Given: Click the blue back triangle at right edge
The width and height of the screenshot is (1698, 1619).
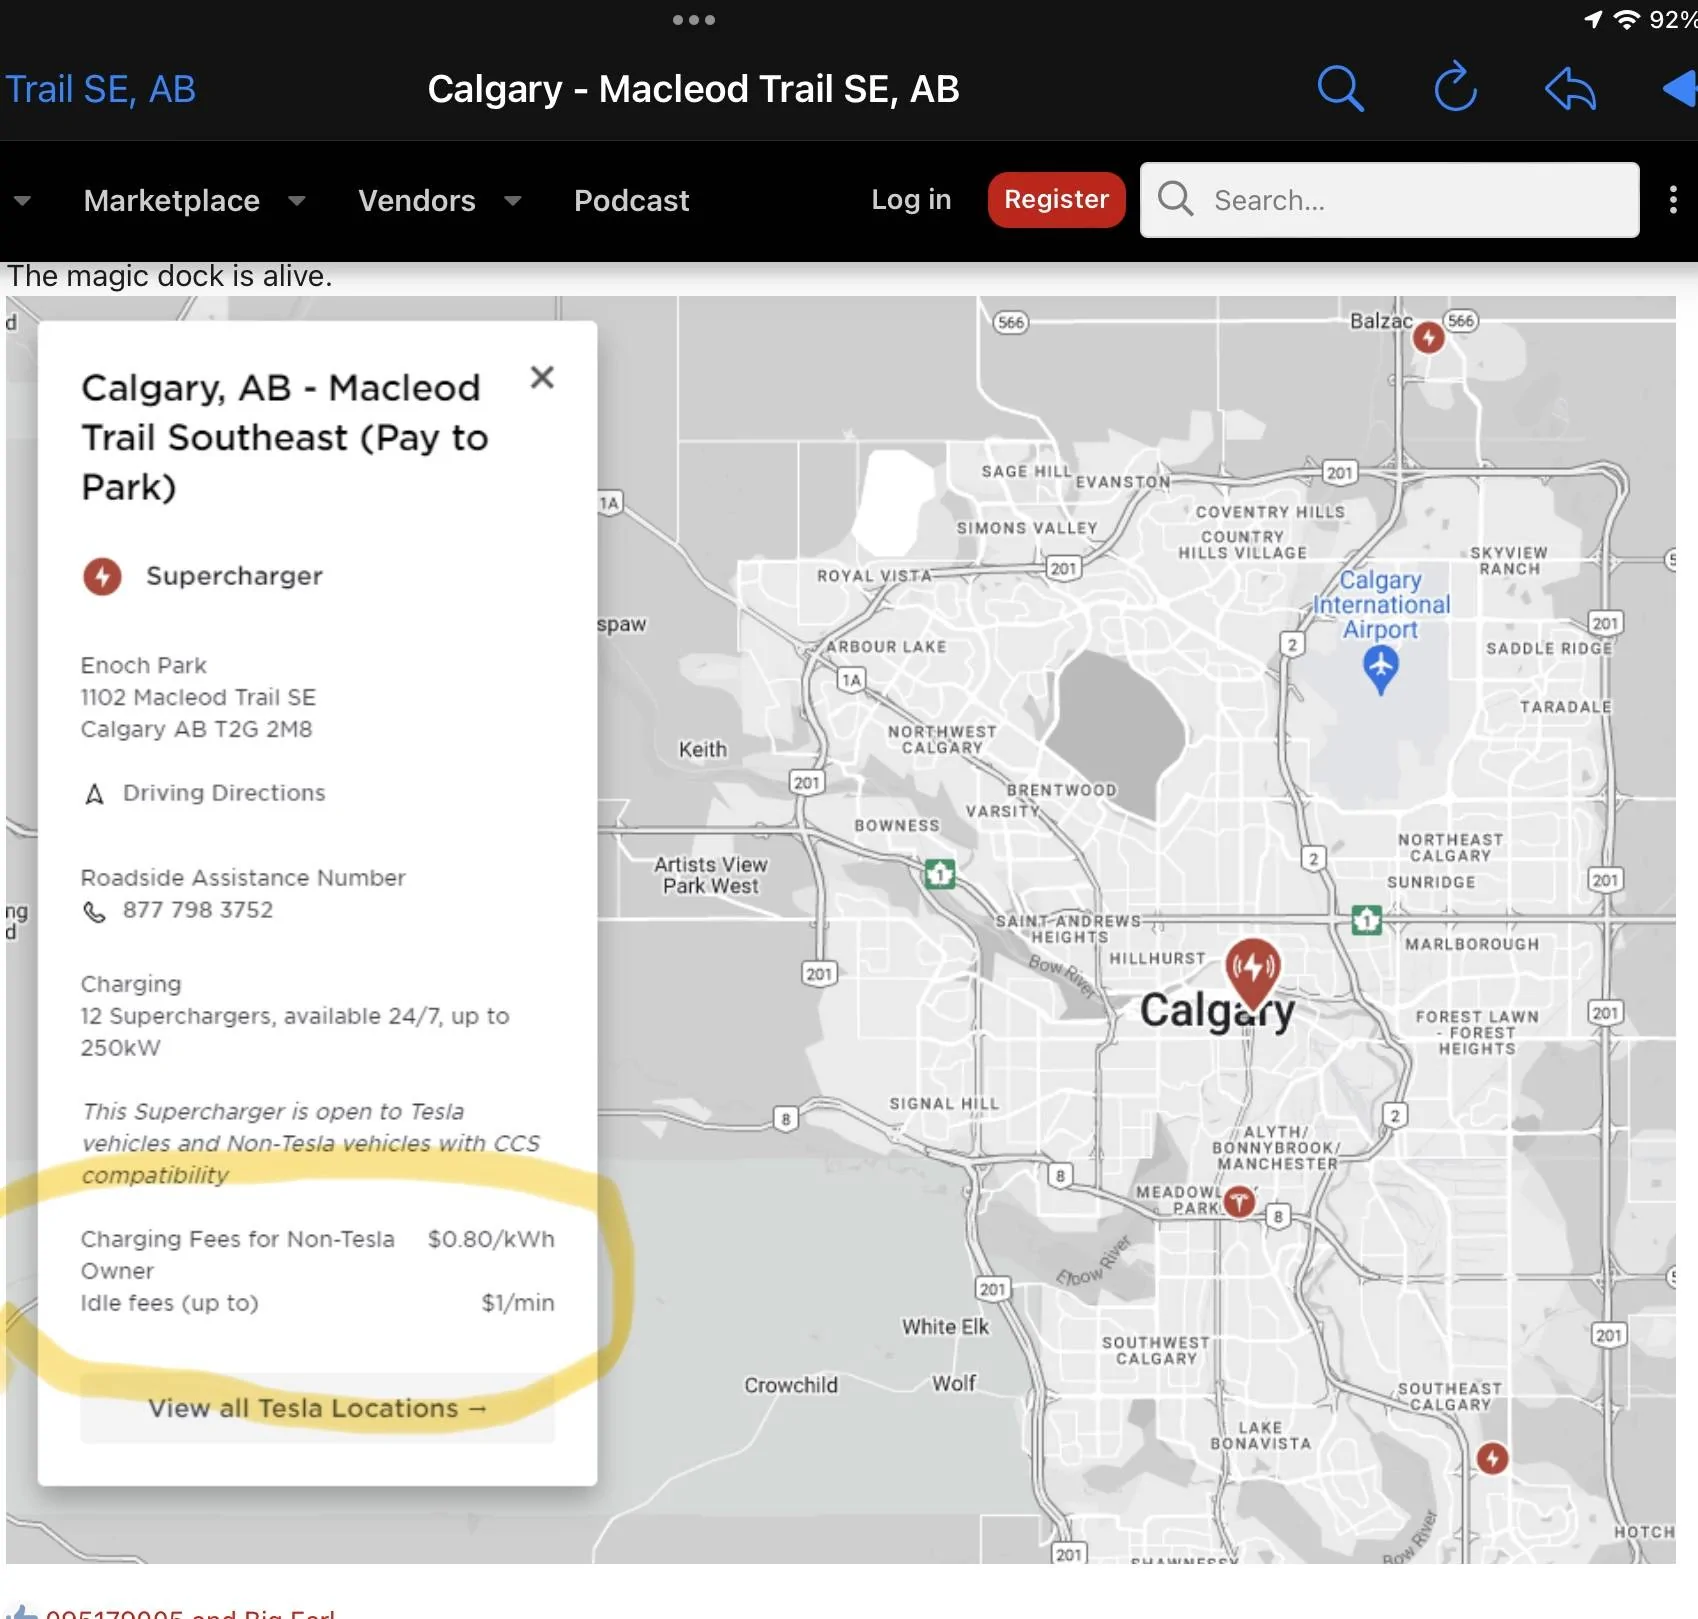Looking at the screenshot, I should (x=1681, y=89).
